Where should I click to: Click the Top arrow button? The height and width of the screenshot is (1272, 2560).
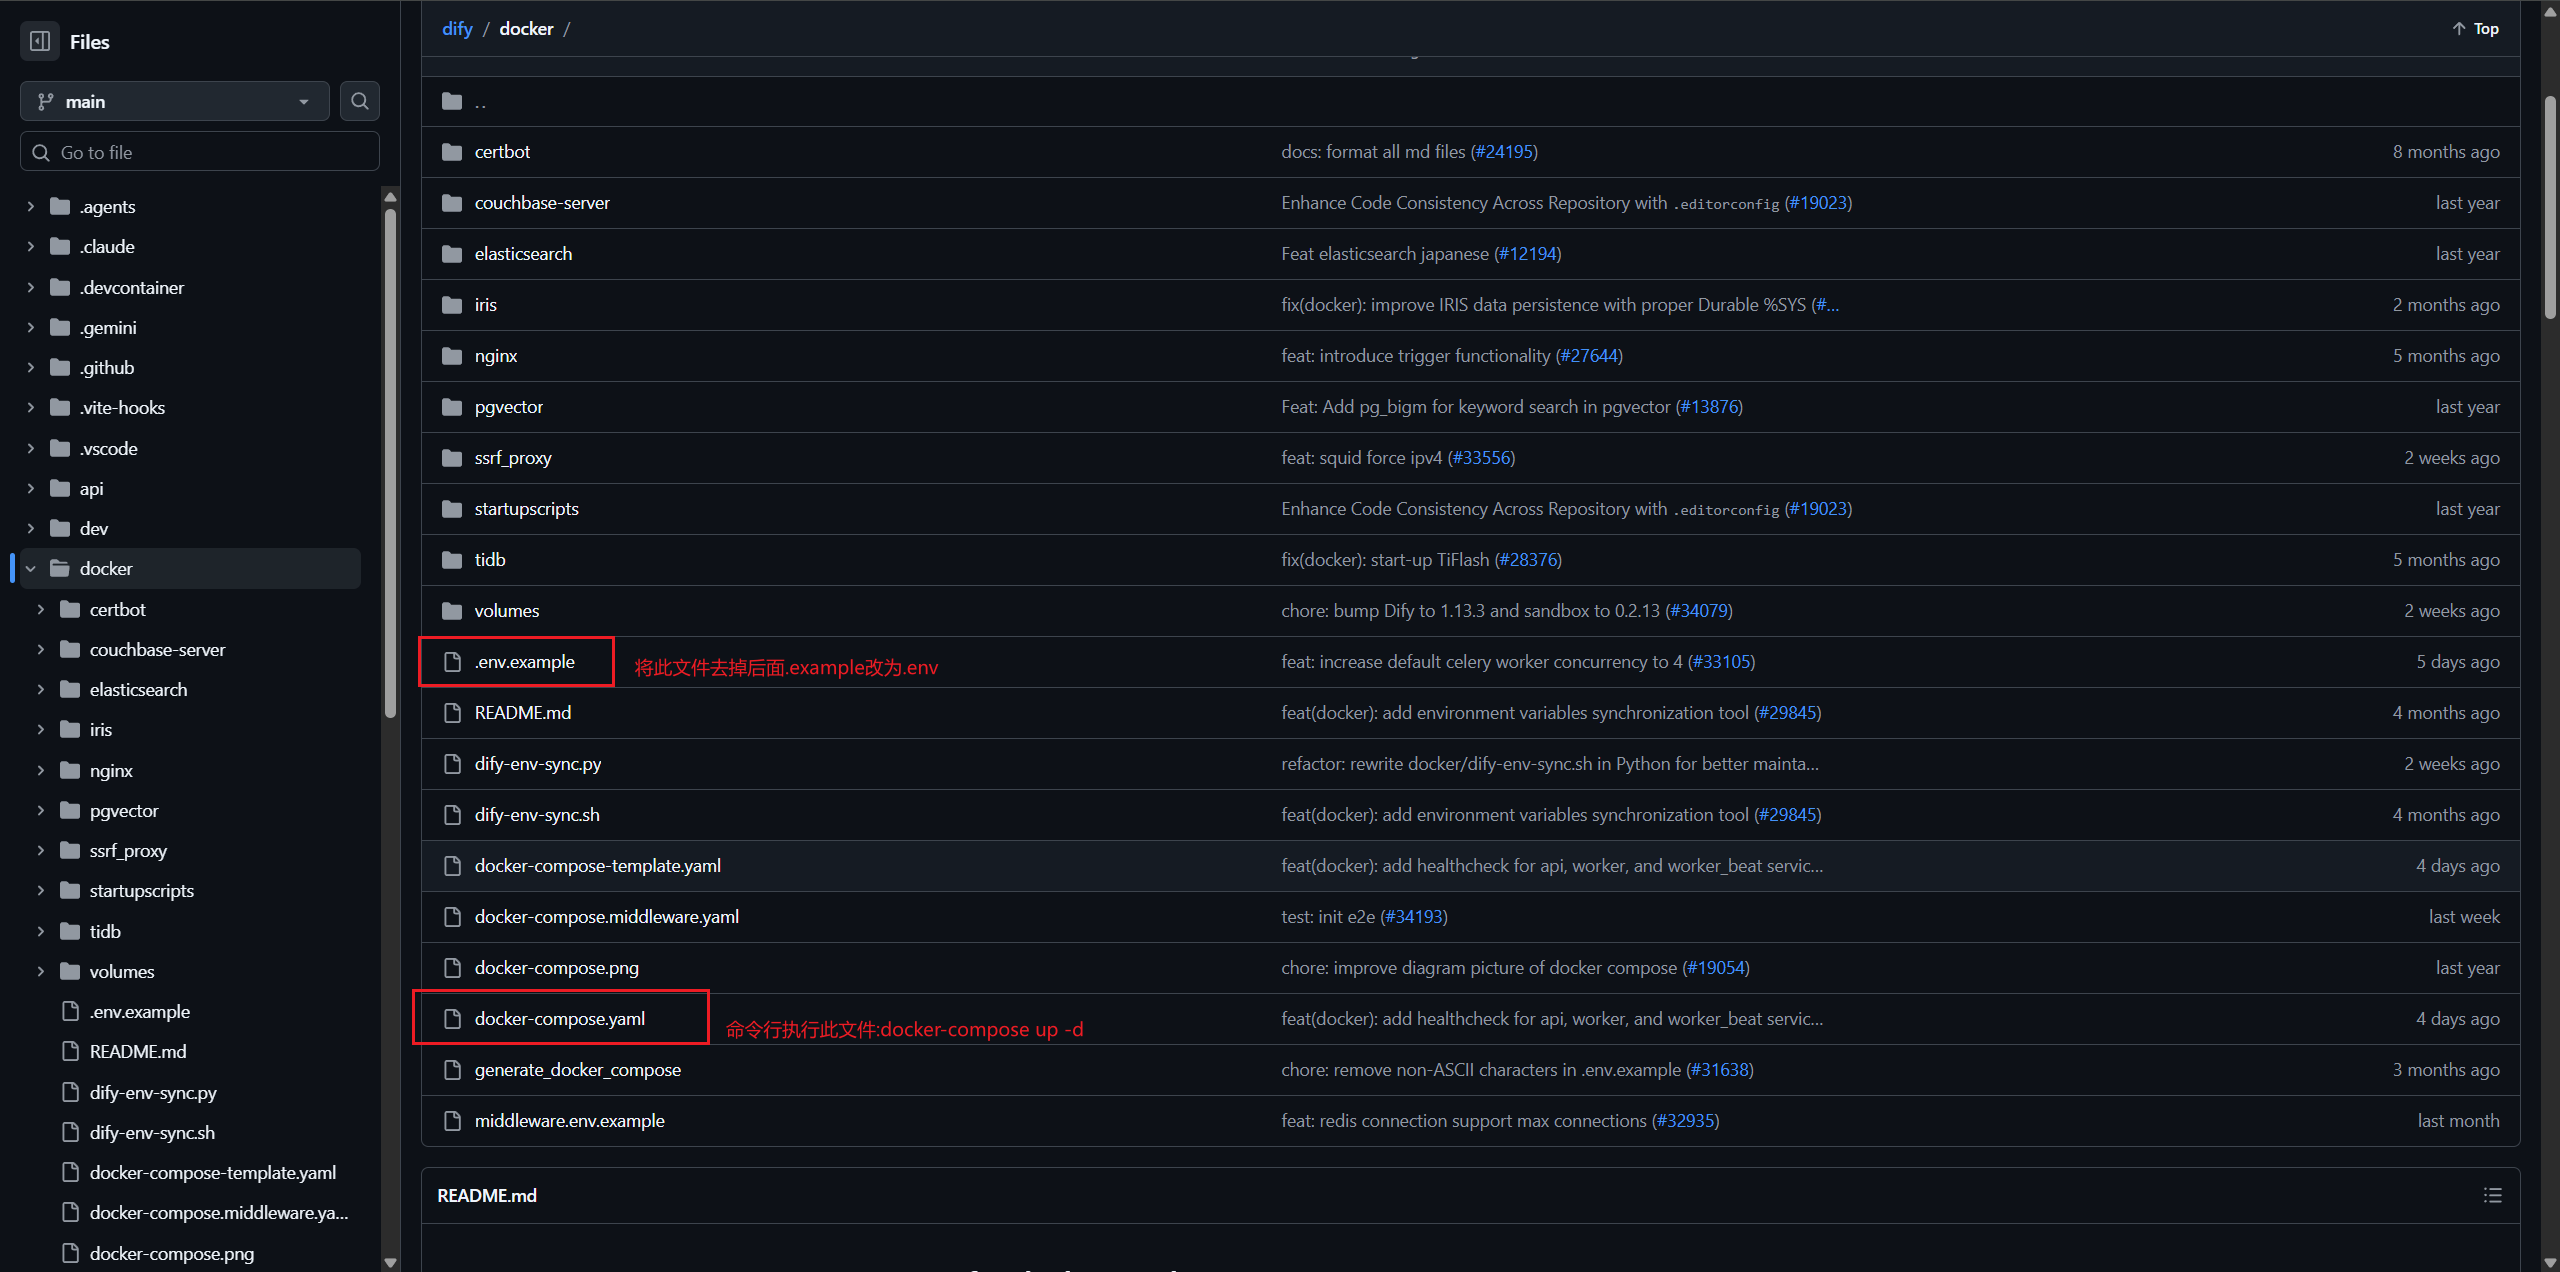[2475, 28]
